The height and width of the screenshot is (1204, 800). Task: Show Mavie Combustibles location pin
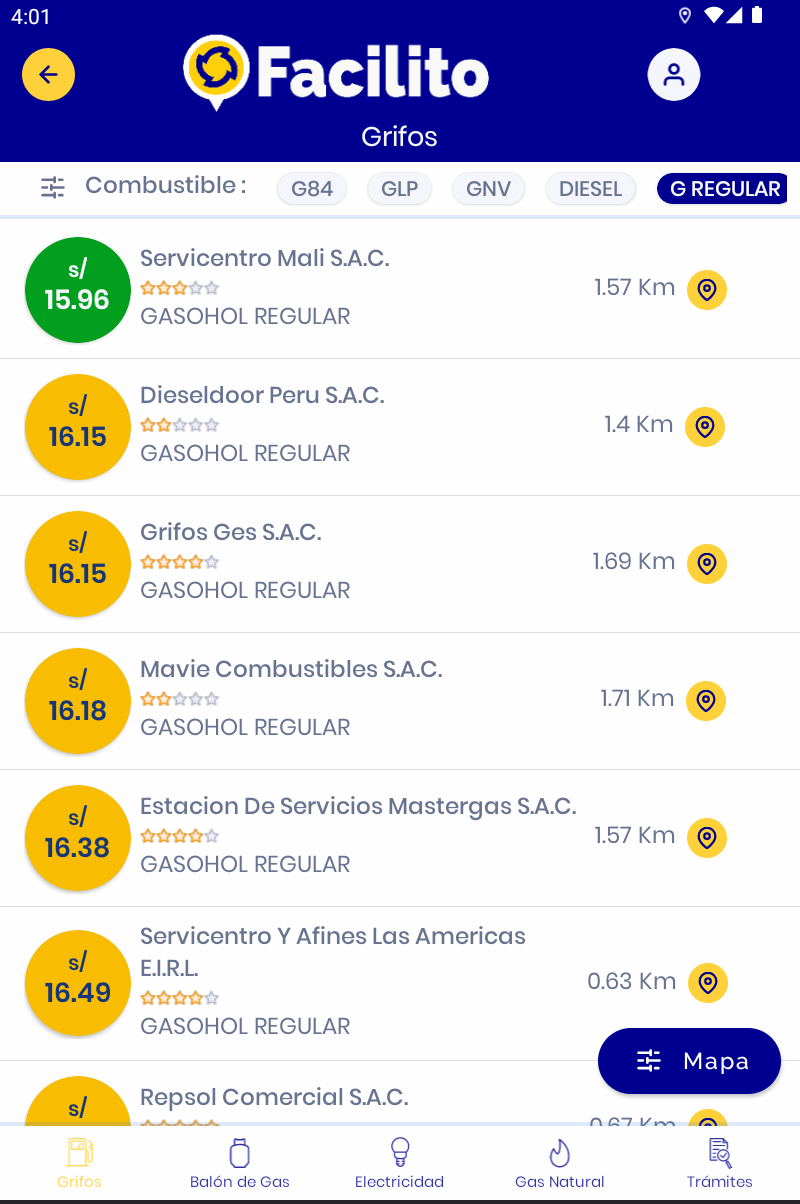(706, 701)
